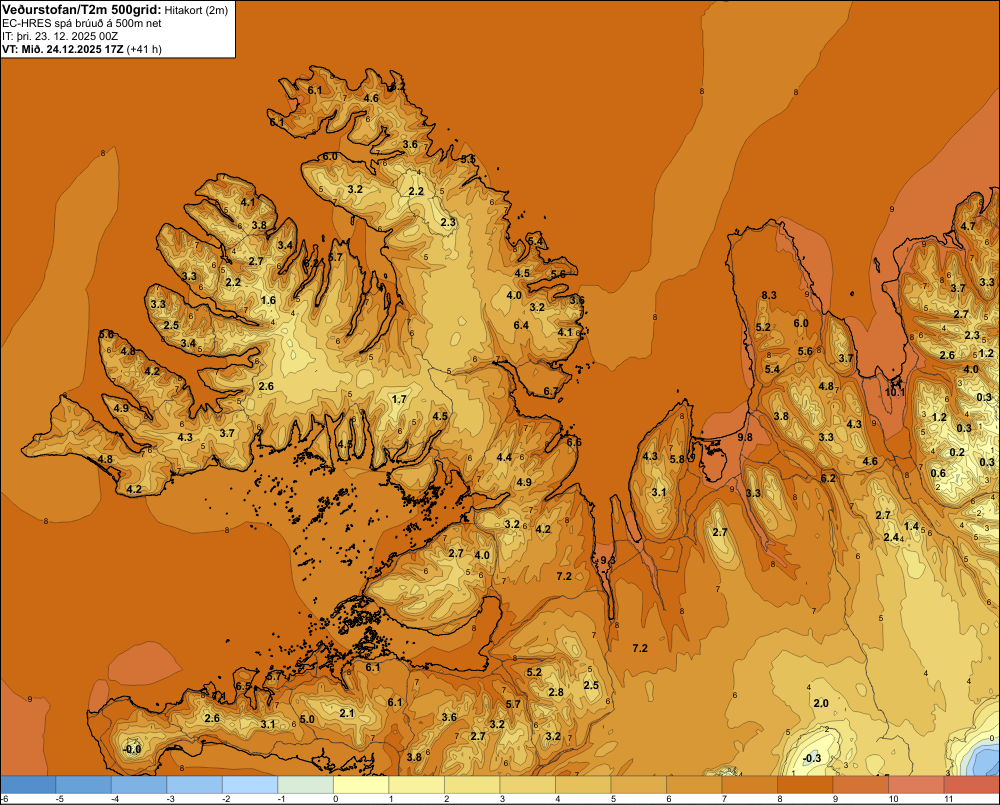This screenshot has height=805, width=1000.
Task: Click the legend swatch between 8 and 9
Action: click(x=805, y=785)
